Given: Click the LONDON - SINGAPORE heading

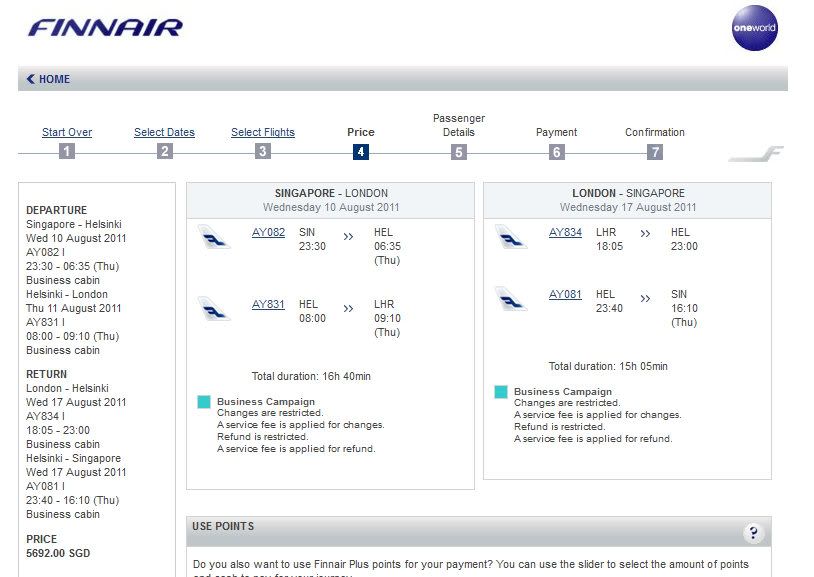Looking at the screenshot, I should click(629, 193).
